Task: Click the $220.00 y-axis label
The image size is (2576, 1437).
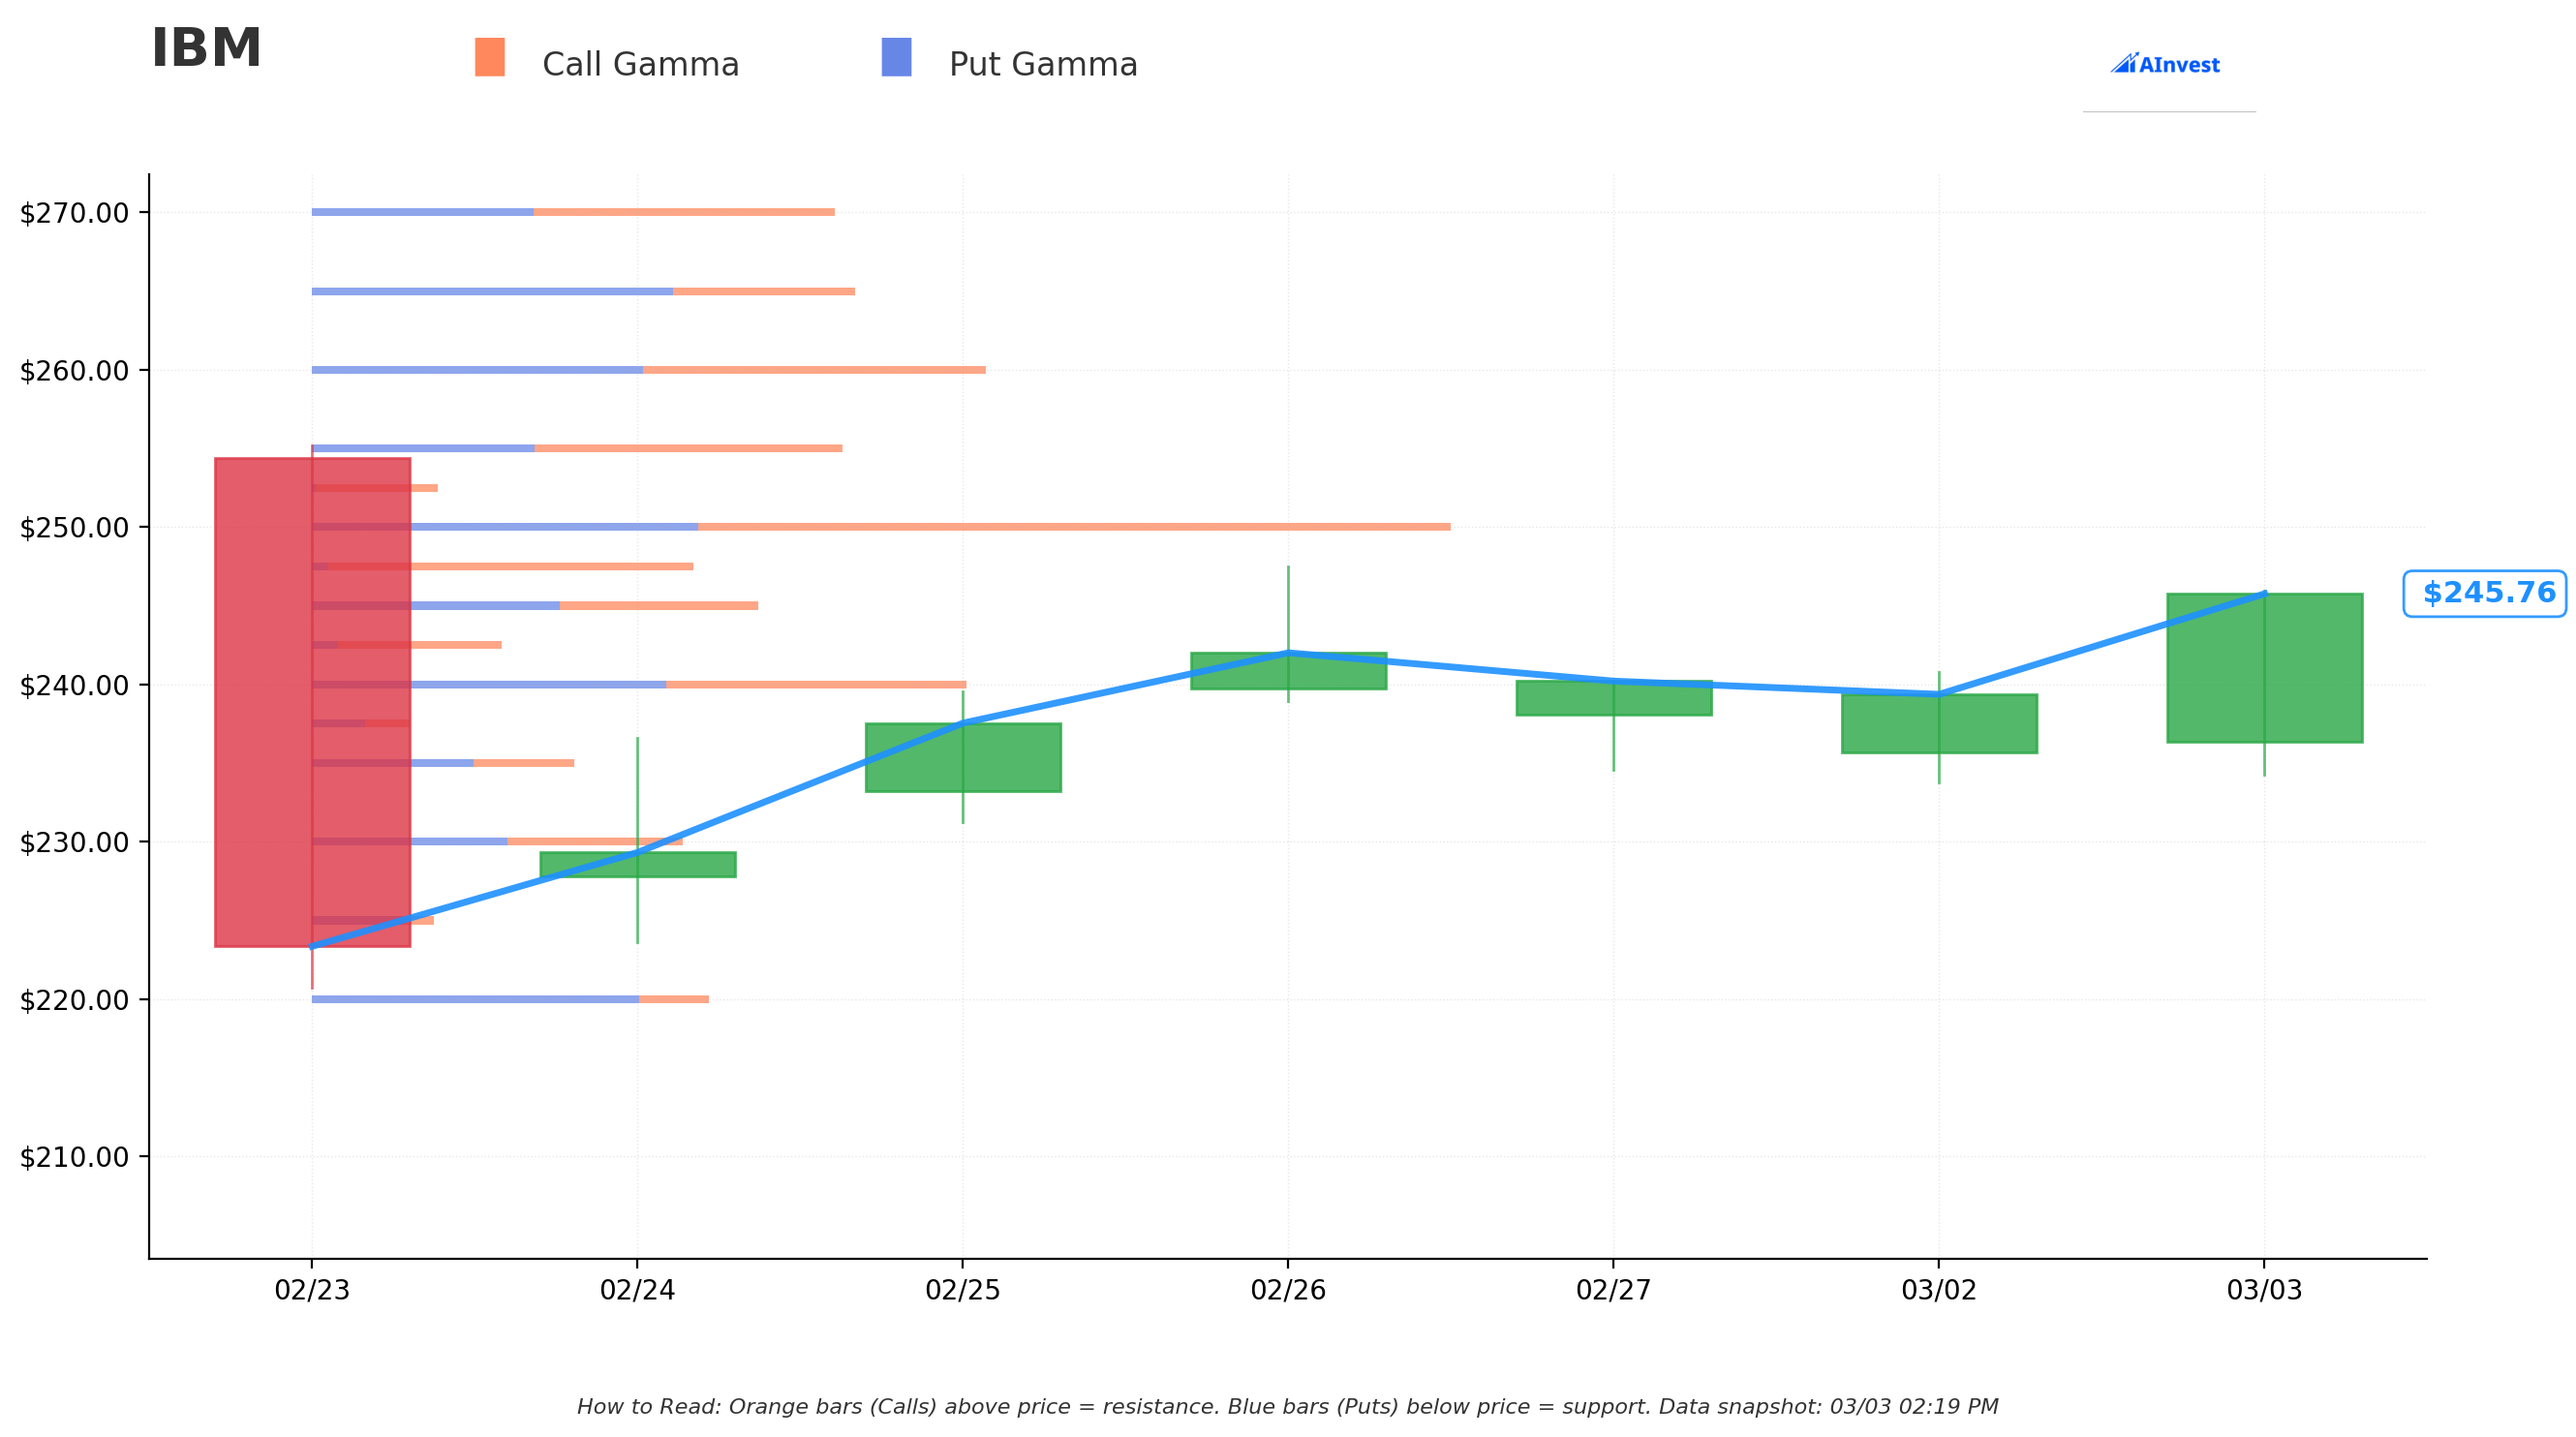Action: (x=75, y=1000)
